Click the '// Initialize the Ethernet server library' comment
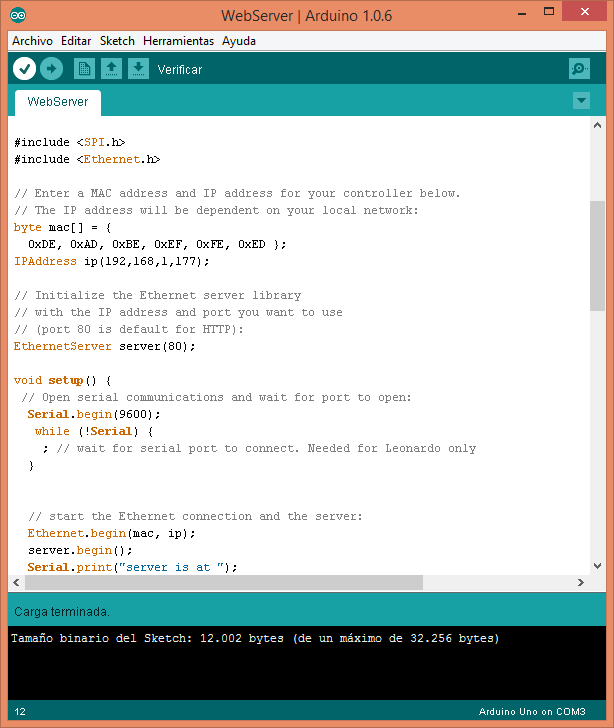Screen dimensions: 614x728 157,295
